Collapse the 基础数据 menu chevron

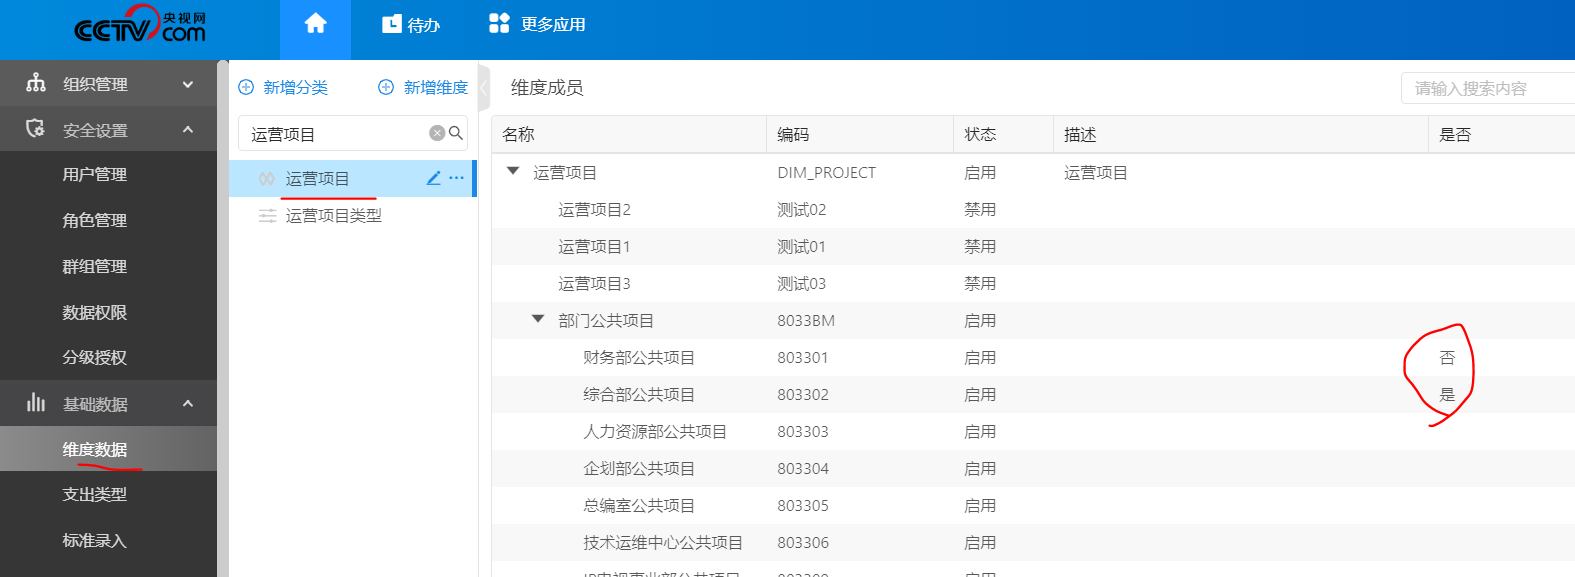[x=188, y=403]
